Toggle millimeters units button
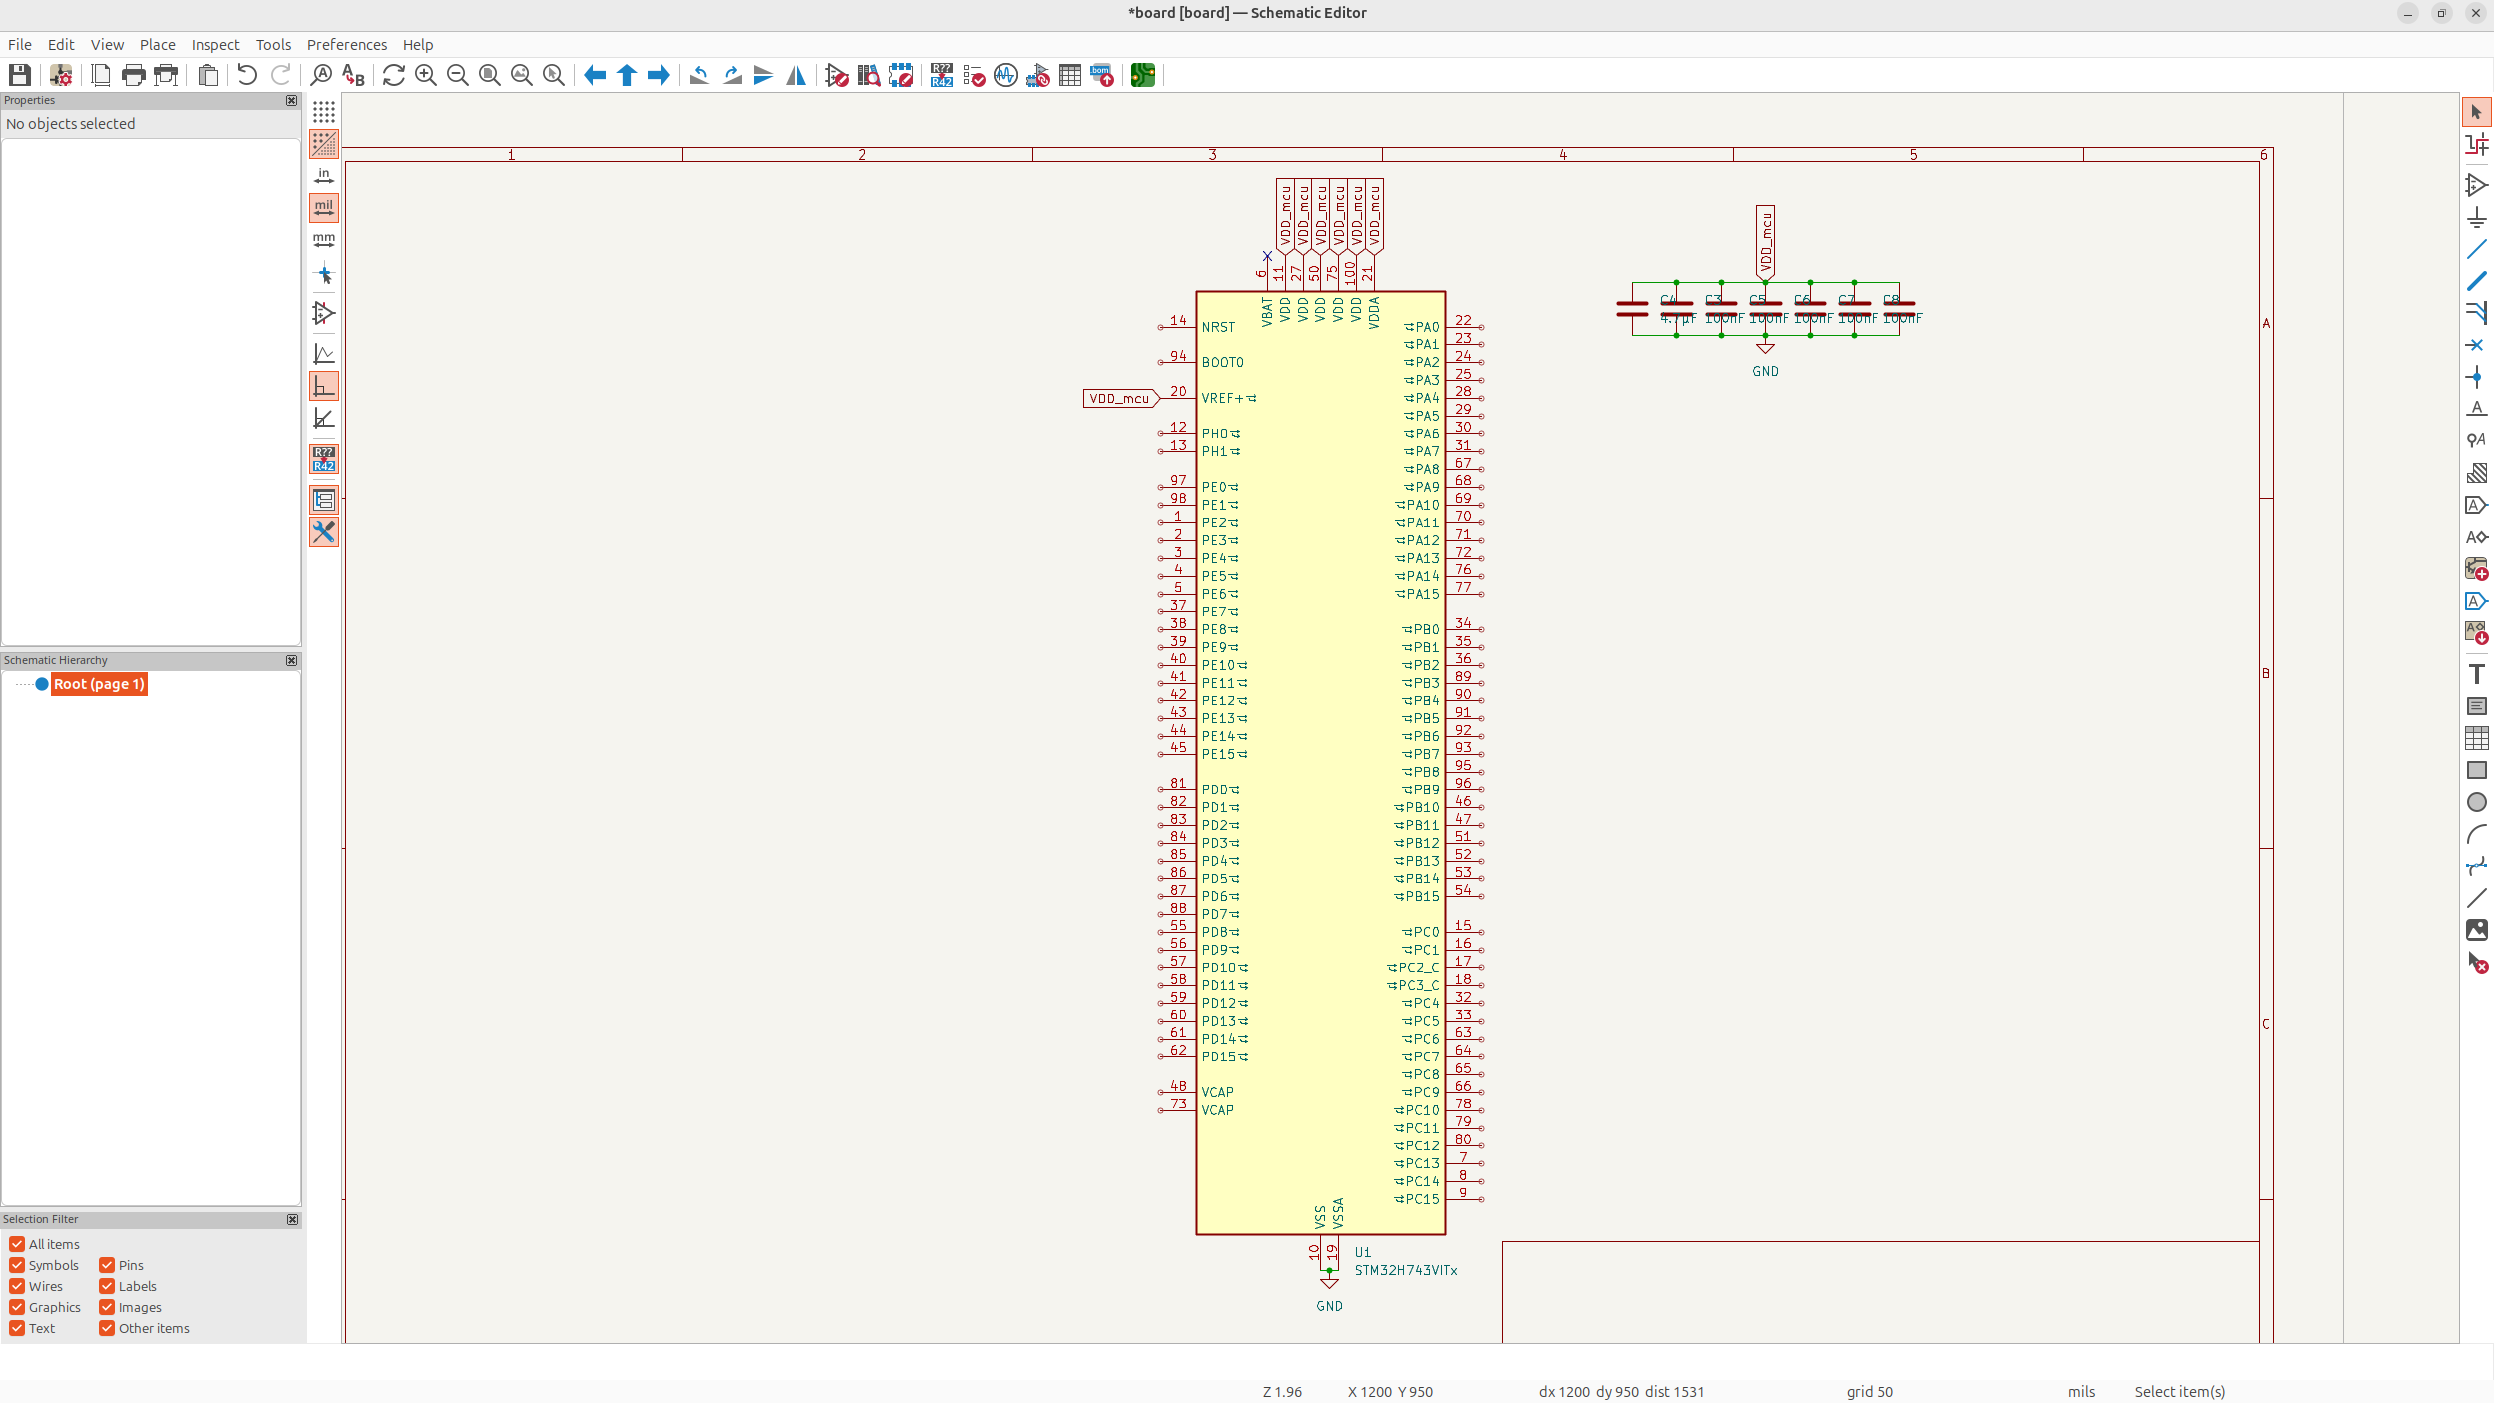The image size is (2494, 1403). (324, 240)
